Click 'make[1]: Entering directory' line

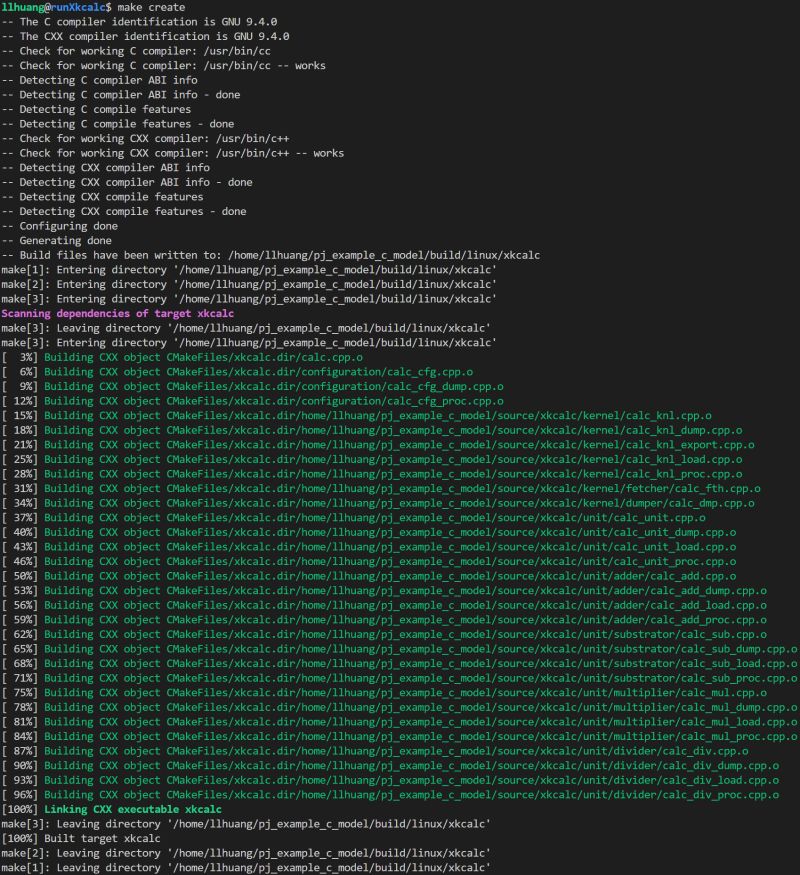pyautogui.click(x=249, y=270)
